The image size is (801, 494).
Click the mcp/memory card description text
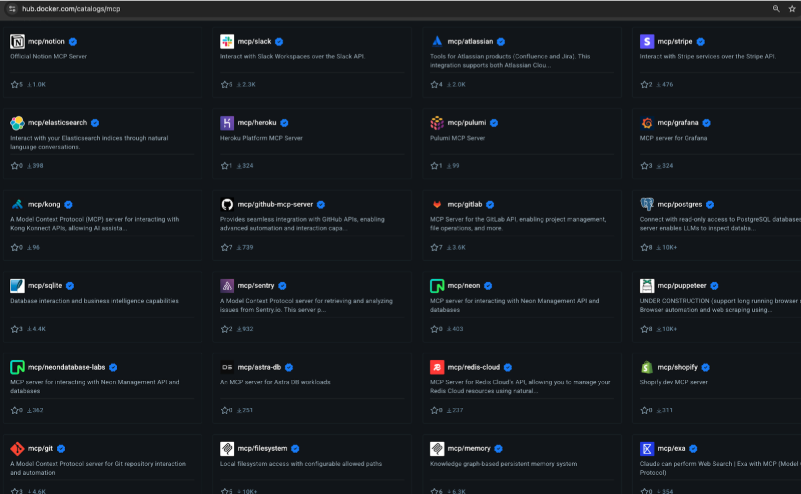[x=504, y=463]
